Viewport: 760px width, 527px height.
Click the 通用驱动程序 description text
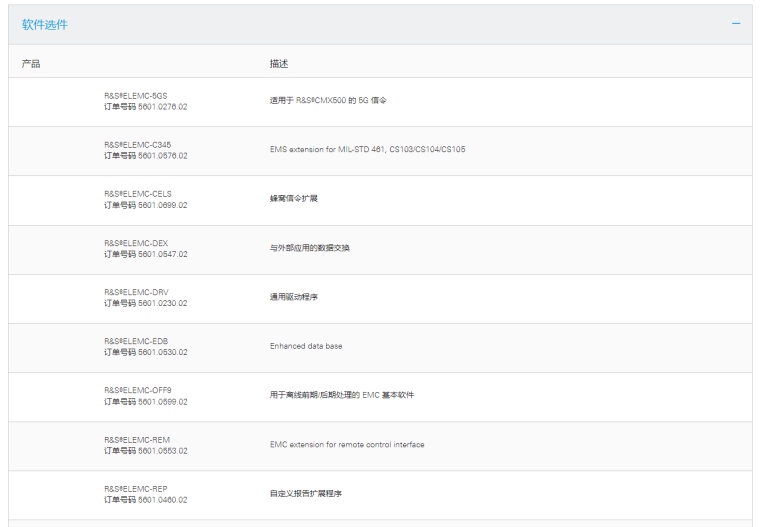click(294, 297)
